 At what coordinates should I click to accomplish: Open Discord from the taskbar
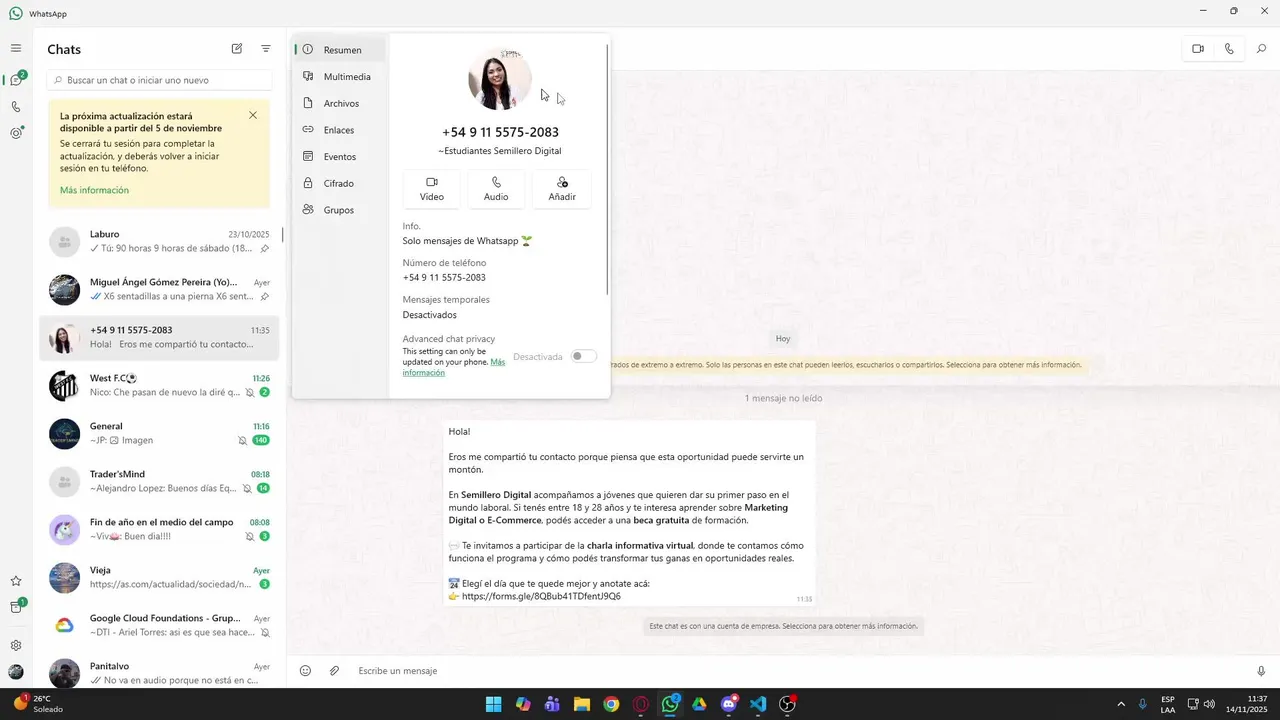[x=729, y=704]
